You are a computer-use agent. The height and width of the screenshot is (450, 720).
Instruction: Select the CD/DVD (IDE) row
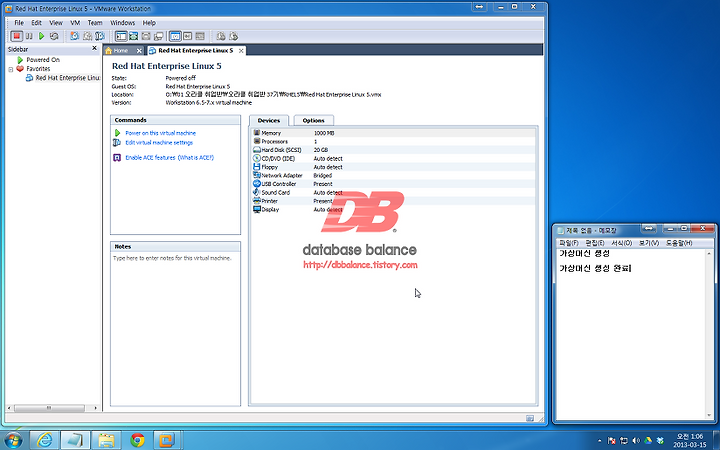[x=394, y=158]
